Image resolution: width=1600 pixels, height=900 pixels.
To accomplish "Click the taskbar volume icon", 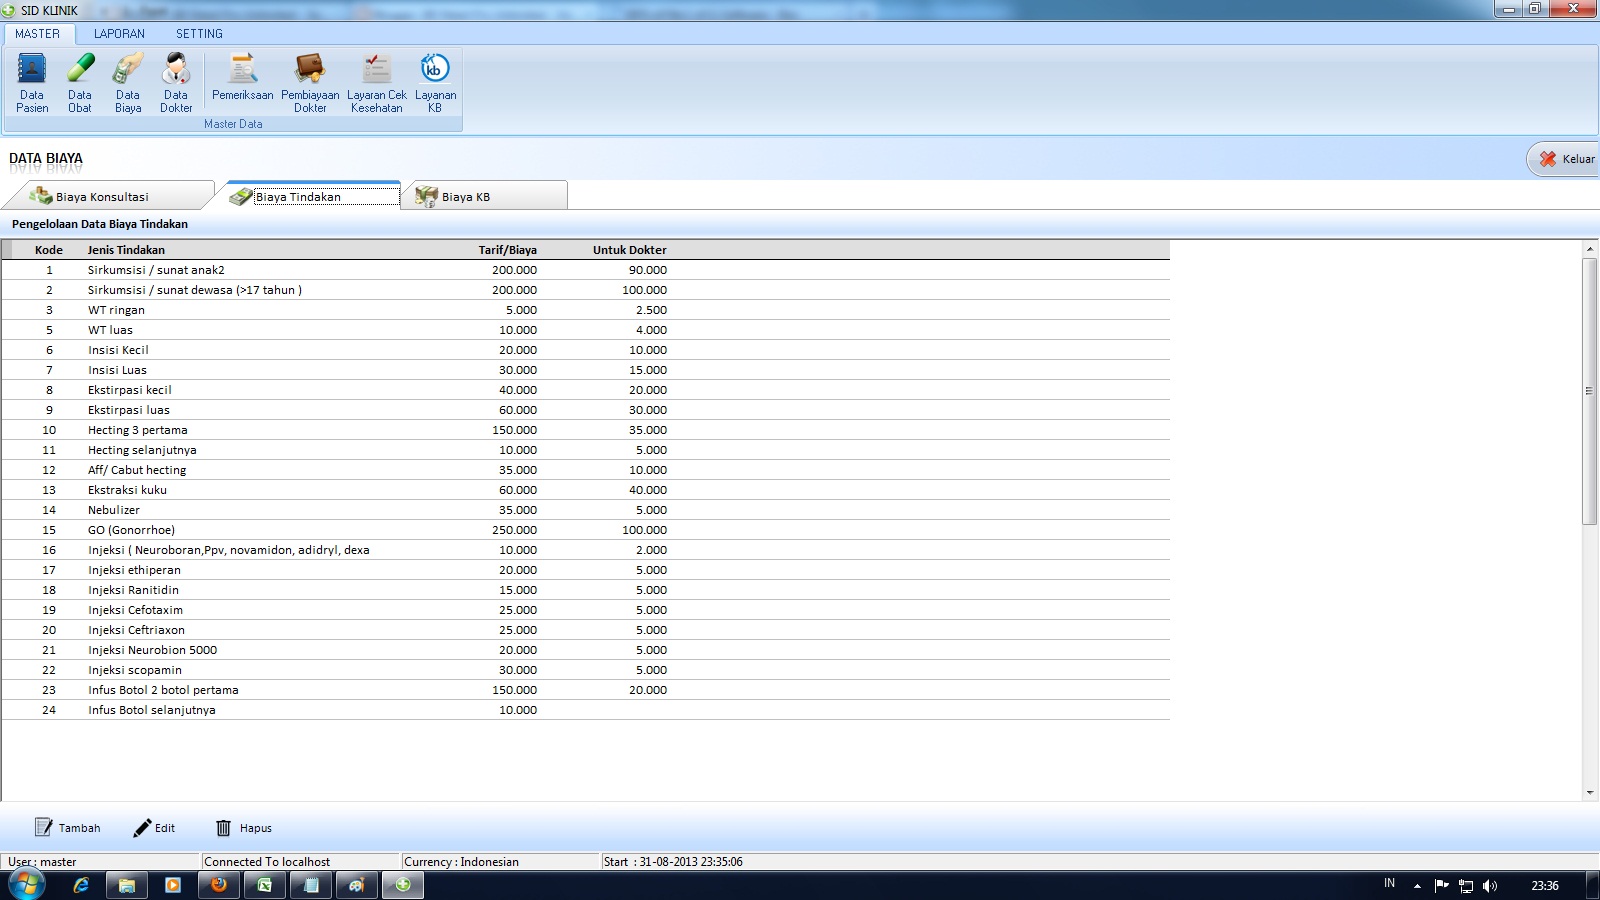I will (1490, 885).
